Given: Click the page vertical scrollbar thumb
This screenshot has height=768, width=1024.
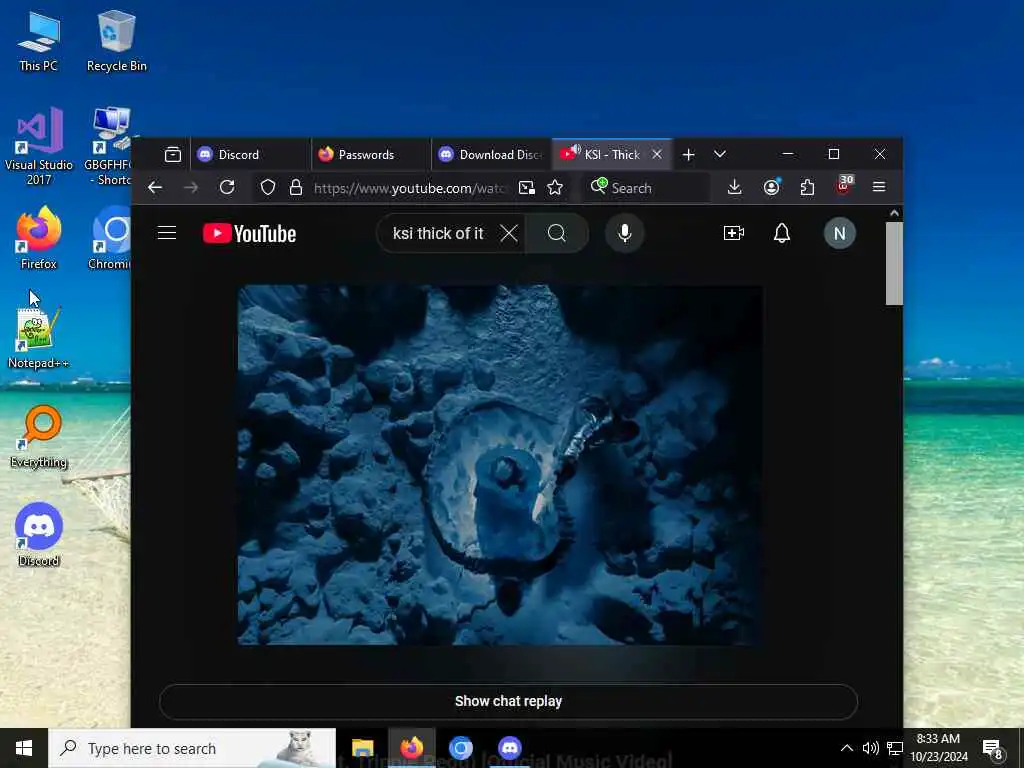Looking at the screenshot, I should point(894,263).
